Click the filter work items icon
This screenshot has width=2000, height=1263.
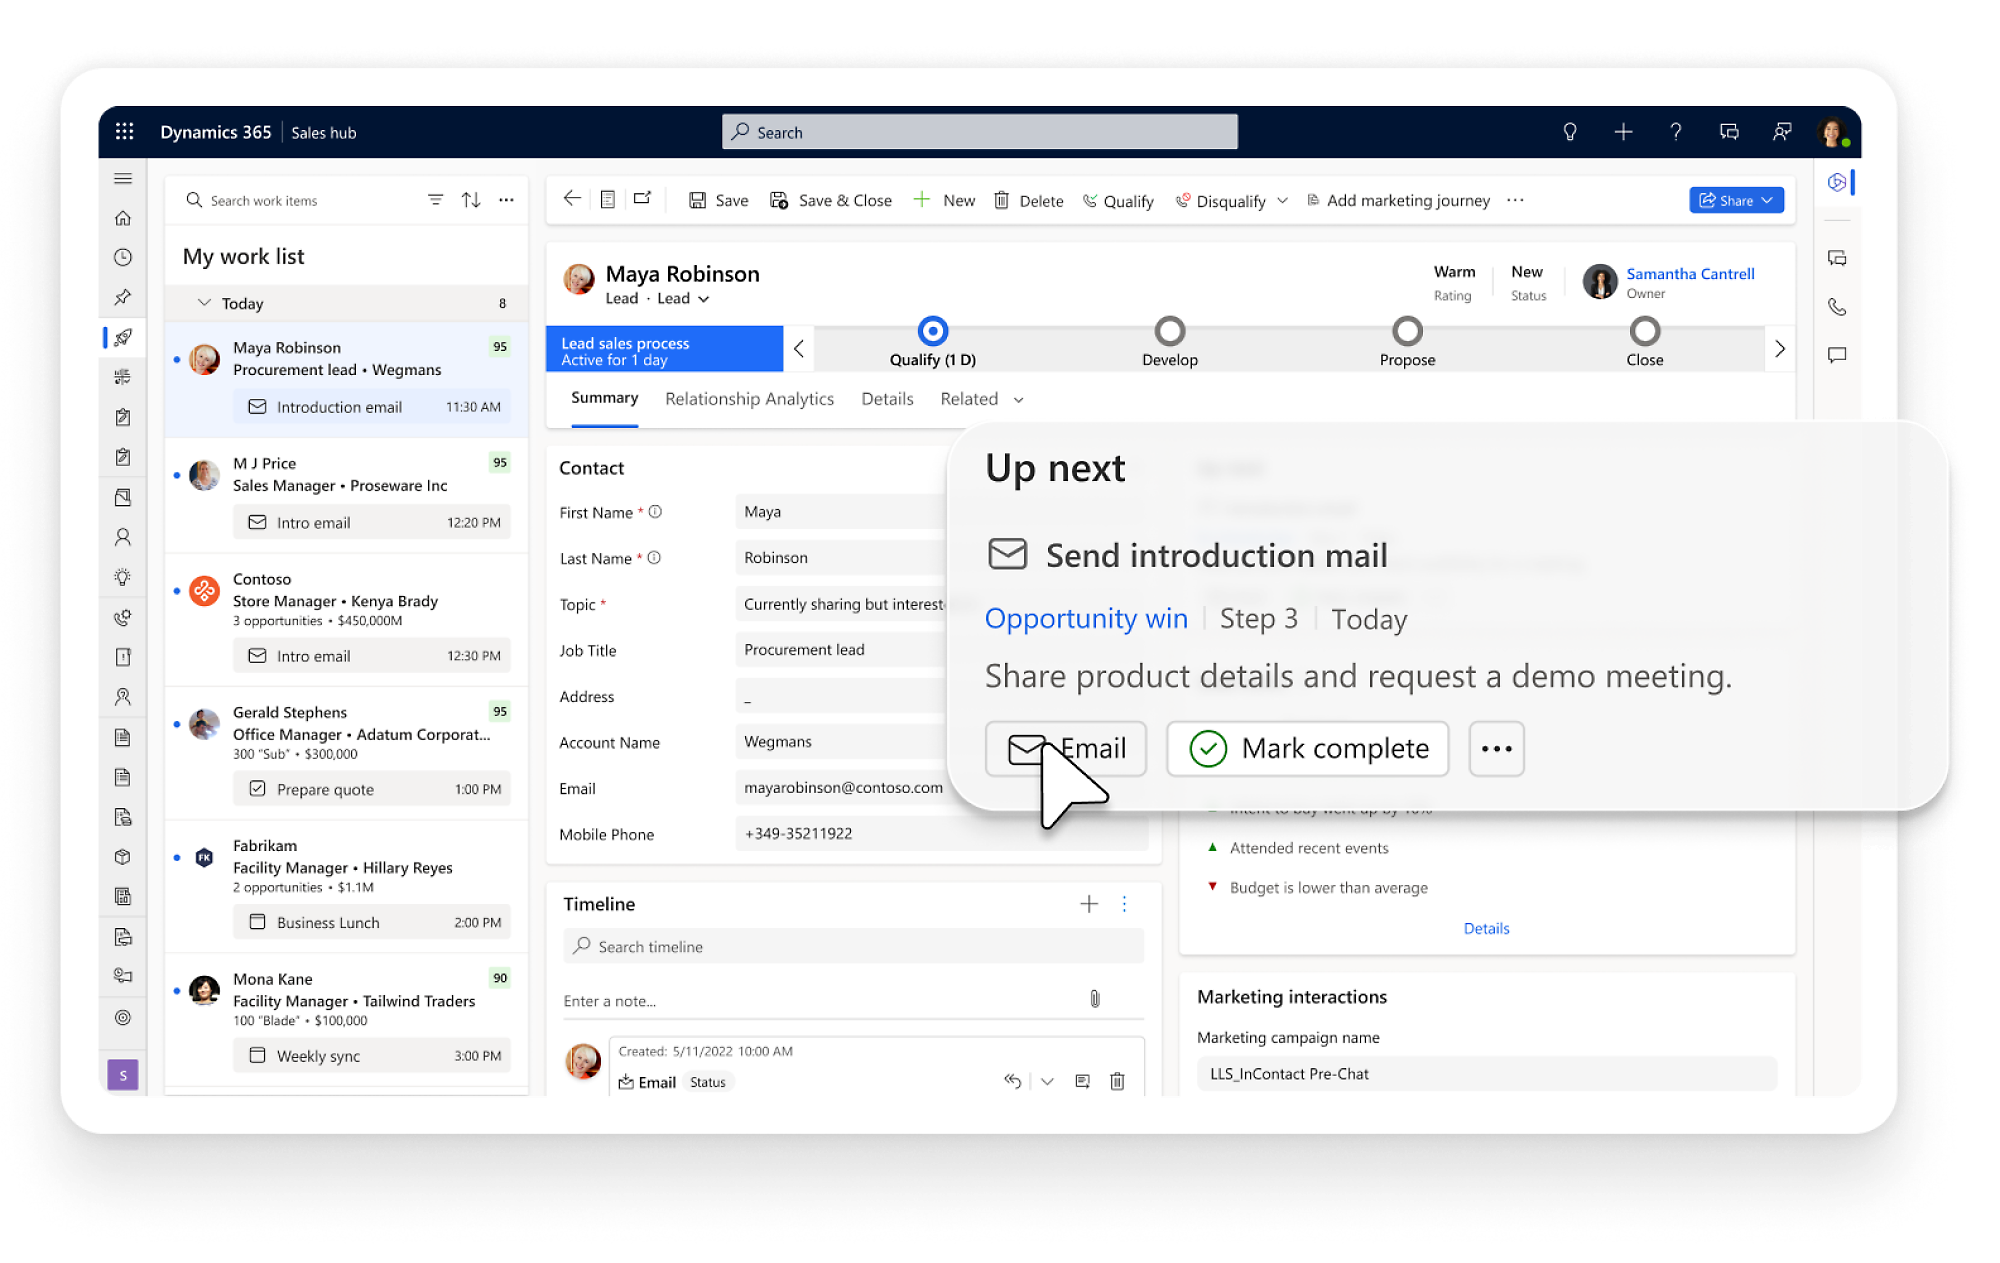(435, 200)
